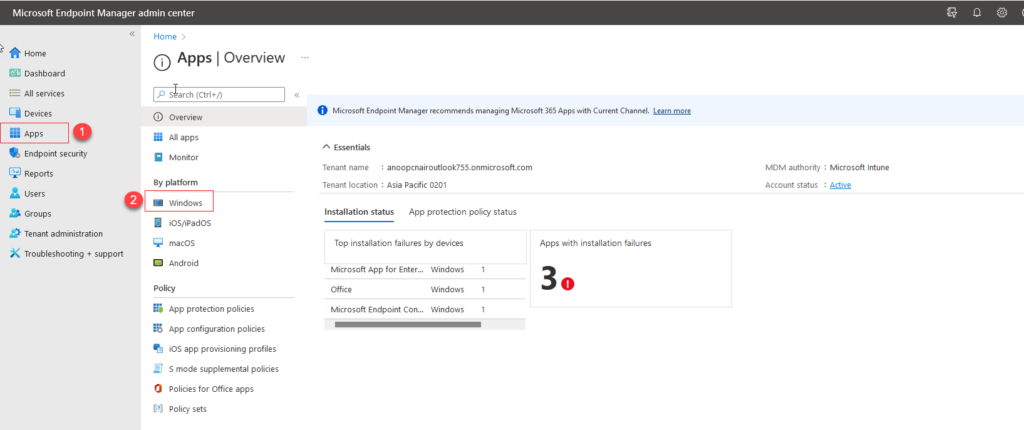This screenshot has height=430, width=1024.
Task: Open the Dashboard icon in sidebar
Action: pyautogui.click(x=15, y=73)
